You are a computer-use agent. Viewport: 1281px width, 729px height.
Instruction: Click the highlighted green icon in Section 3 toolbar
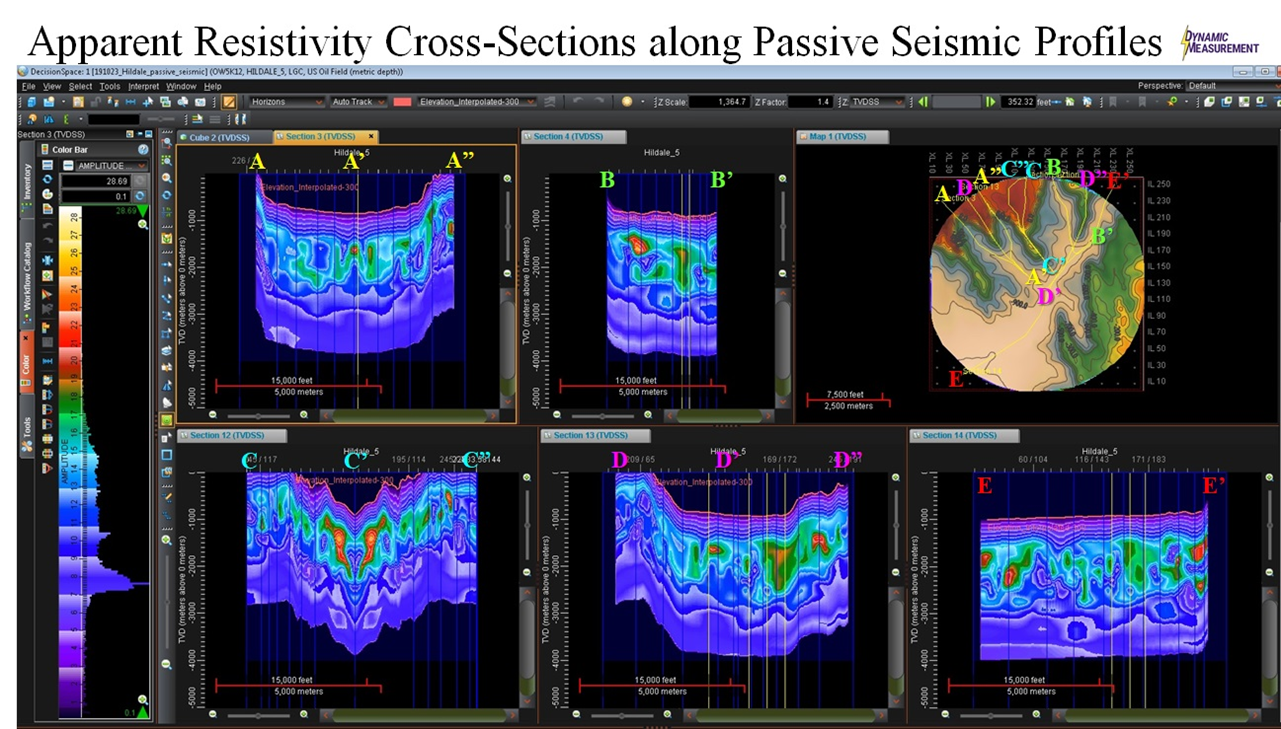[167, 420]
